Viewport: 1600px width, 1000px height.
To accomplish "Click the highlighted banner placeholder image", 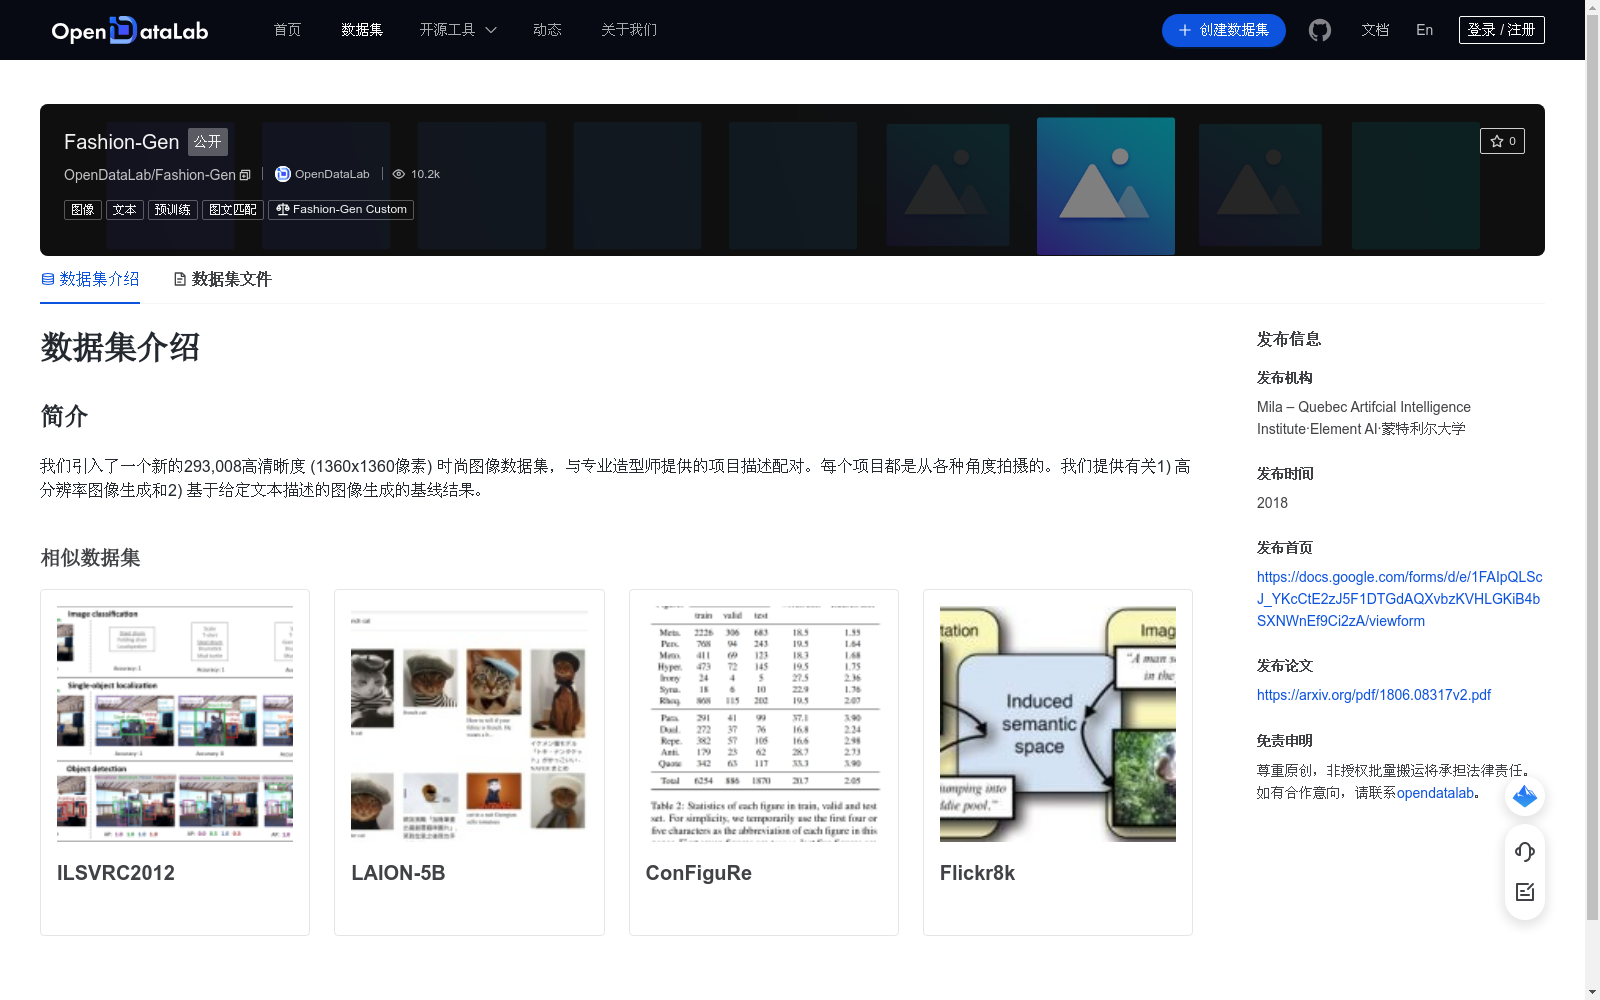I will pyautogui.click(x=1106, y=186).
